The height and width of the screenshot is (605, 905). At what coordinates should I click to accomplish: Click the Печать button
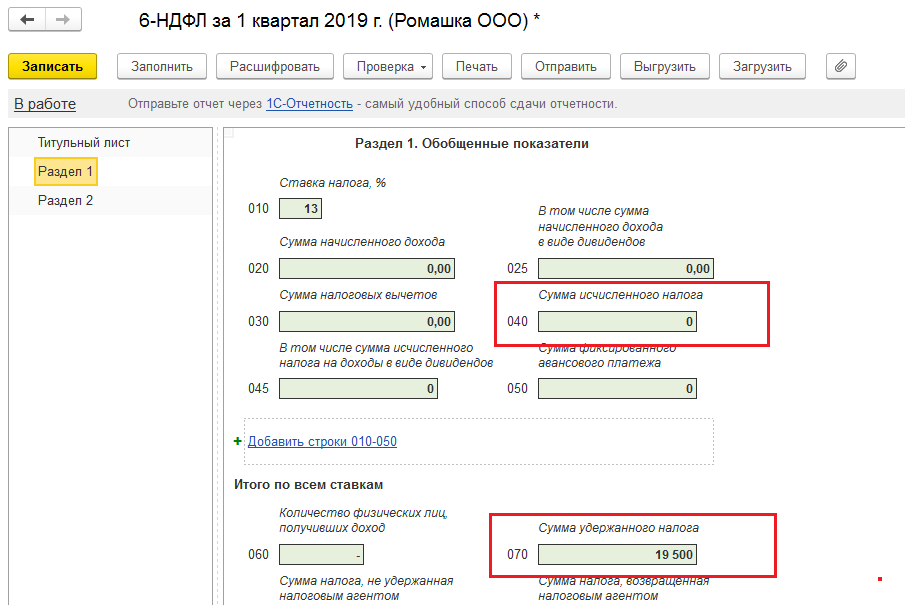(476, 66)
